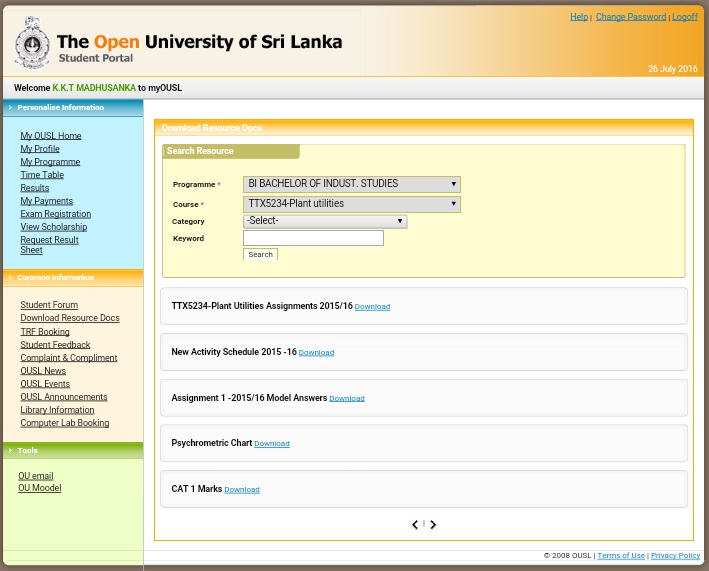The height and width of the screenshot is (571, 709).
Task: Open the Course dropdown
Action: (x=352, y=204)
